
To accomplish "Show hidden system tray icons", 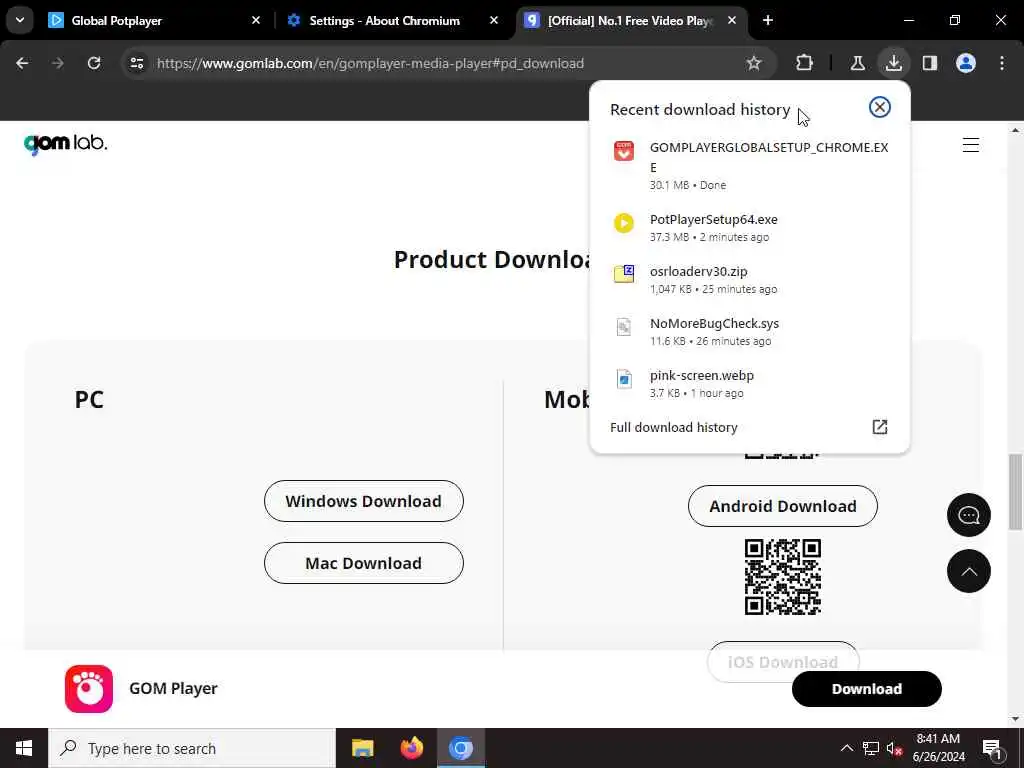I will pos(846,748).
